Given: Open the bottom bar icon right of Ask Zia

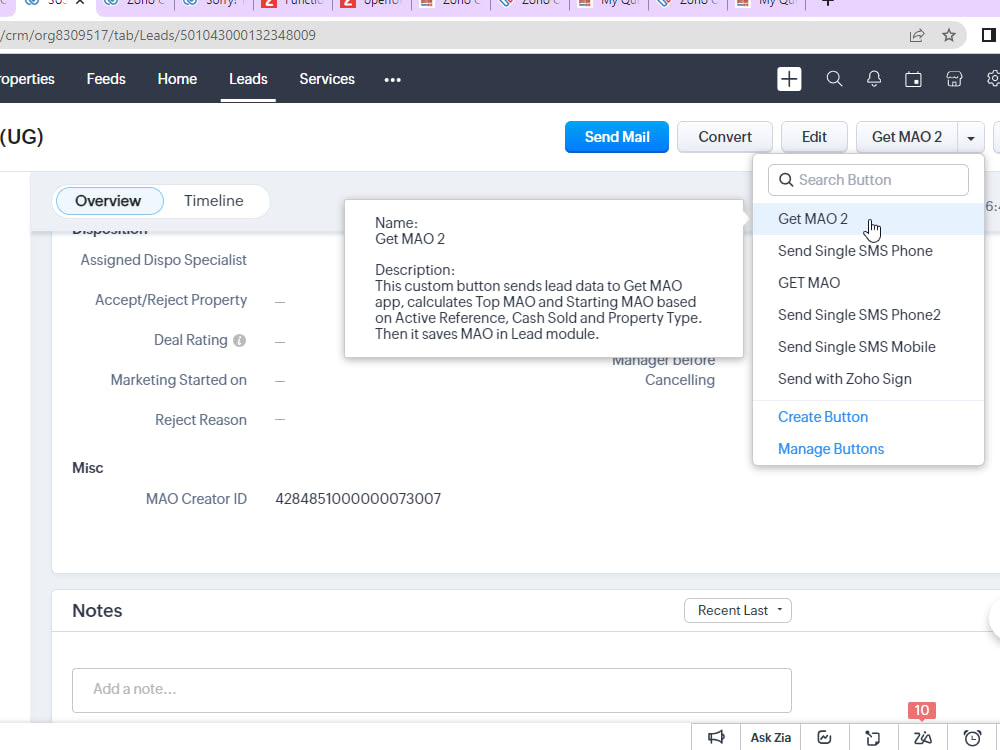Looking at the screenshot, I should 824,737.
